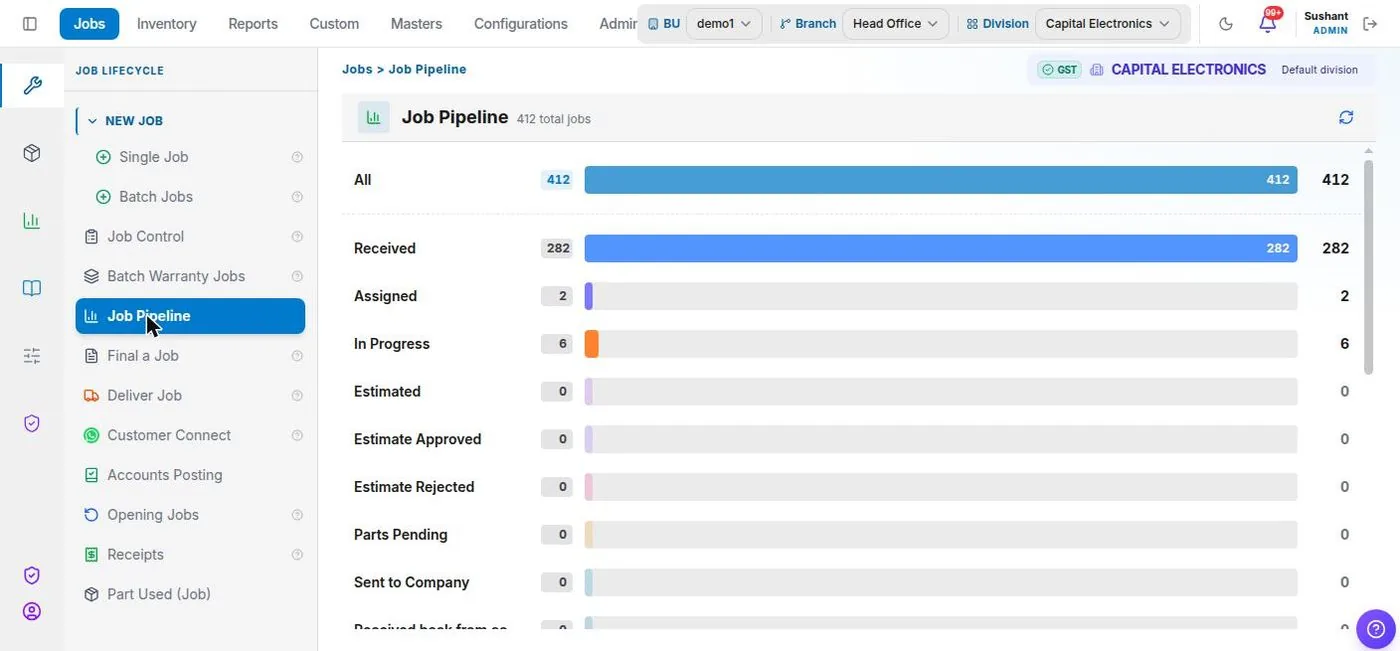
Task: Open the user profile circle icon
Action: tap(32, 611)
